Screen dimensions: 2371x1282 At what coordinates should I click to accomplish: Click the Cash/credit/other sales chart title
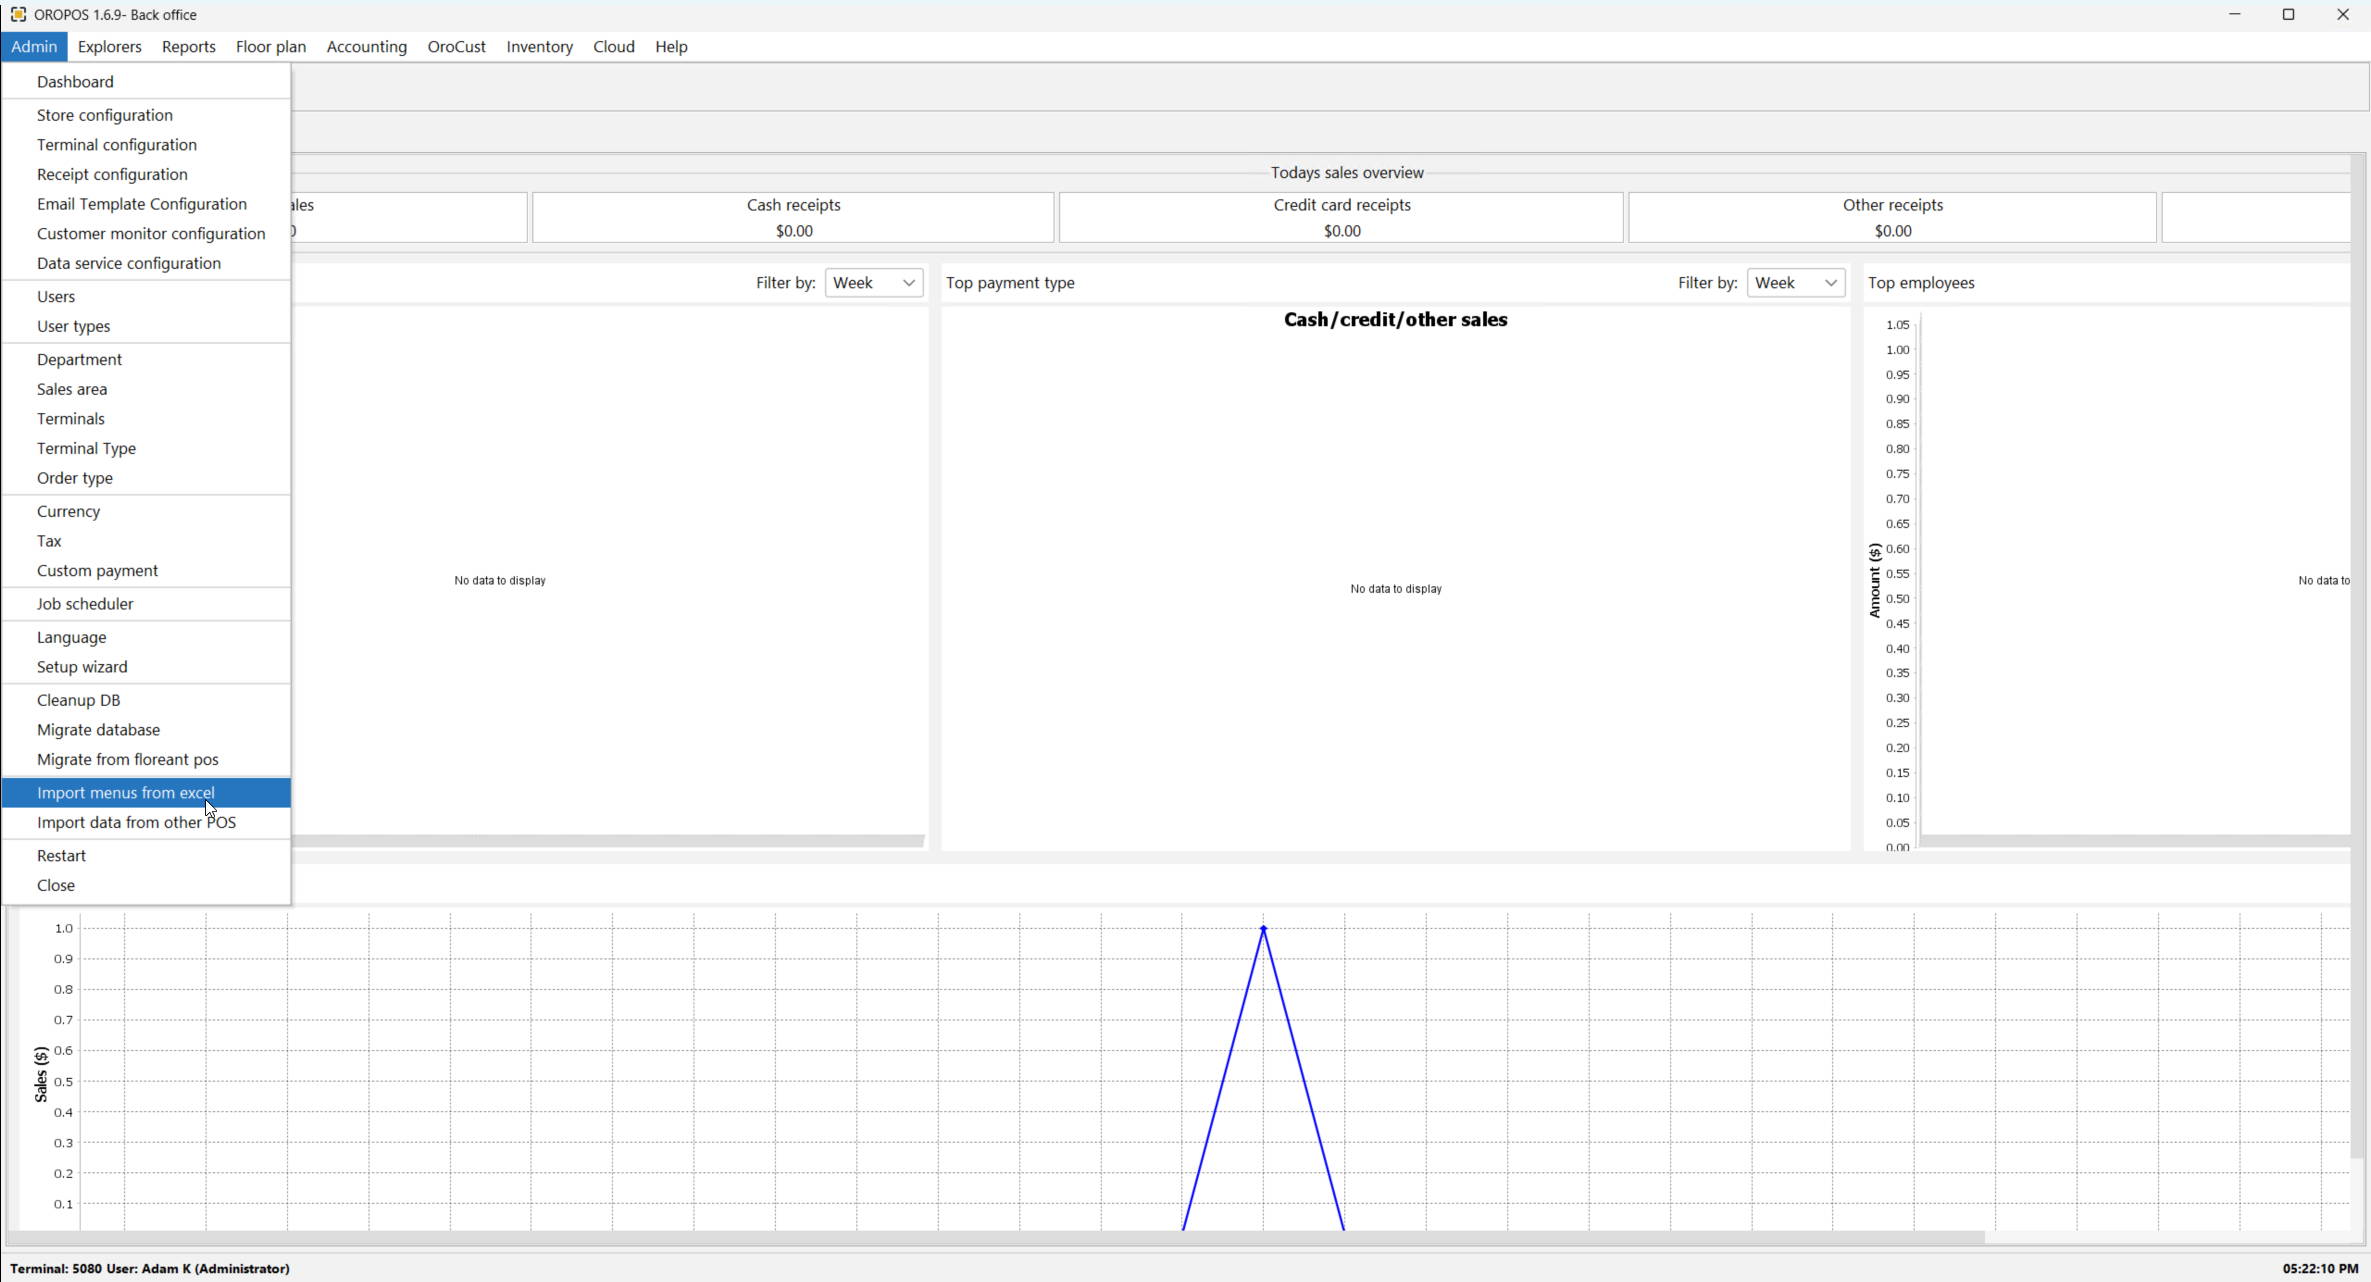1395,320
